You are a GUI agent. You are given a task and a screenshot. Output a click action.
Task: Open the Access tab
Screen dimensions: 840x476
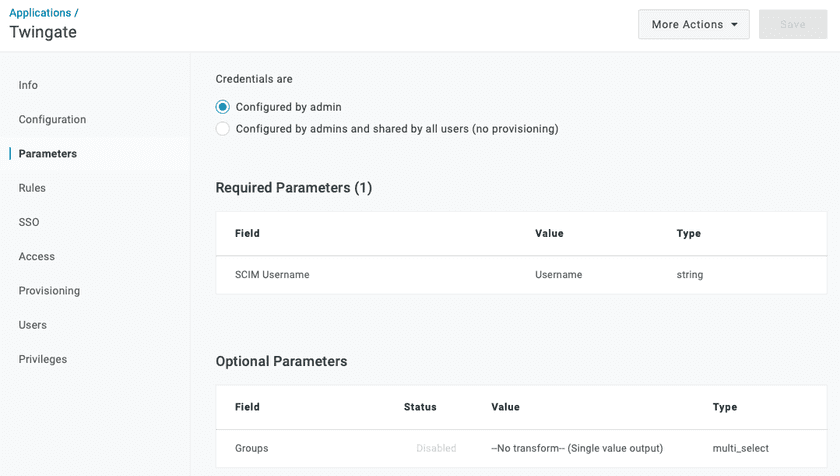pyautogui.click(x=36, y=256)
